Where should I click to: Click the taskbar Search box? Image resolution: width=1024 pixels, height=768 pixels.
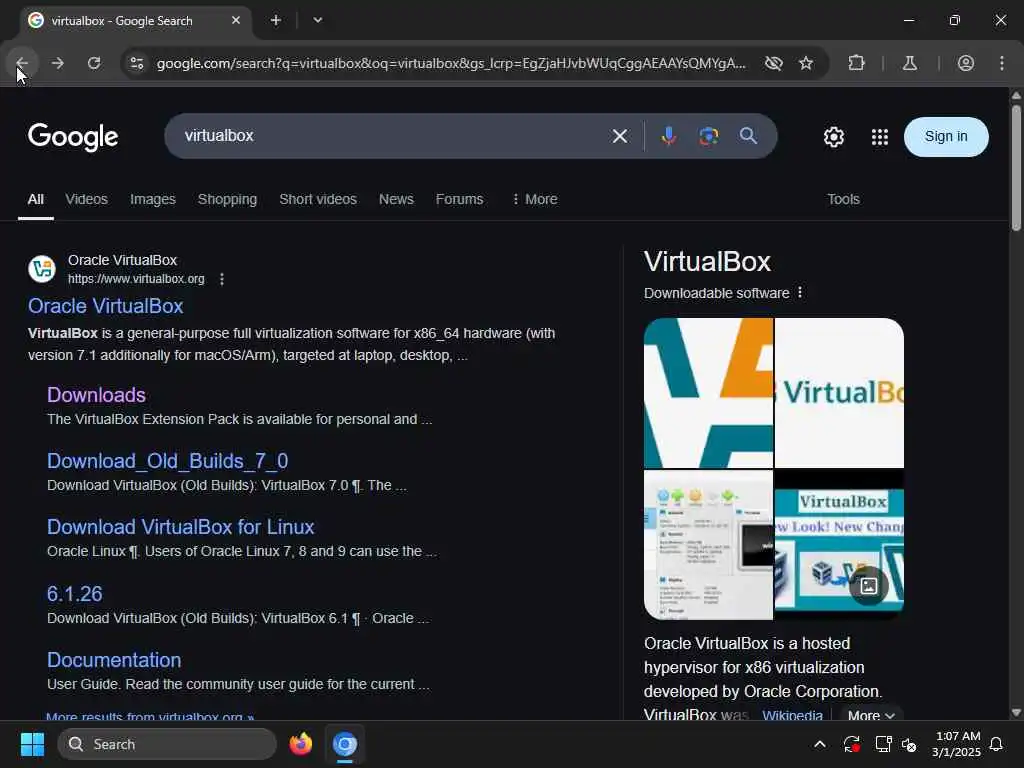click(167, 744)
